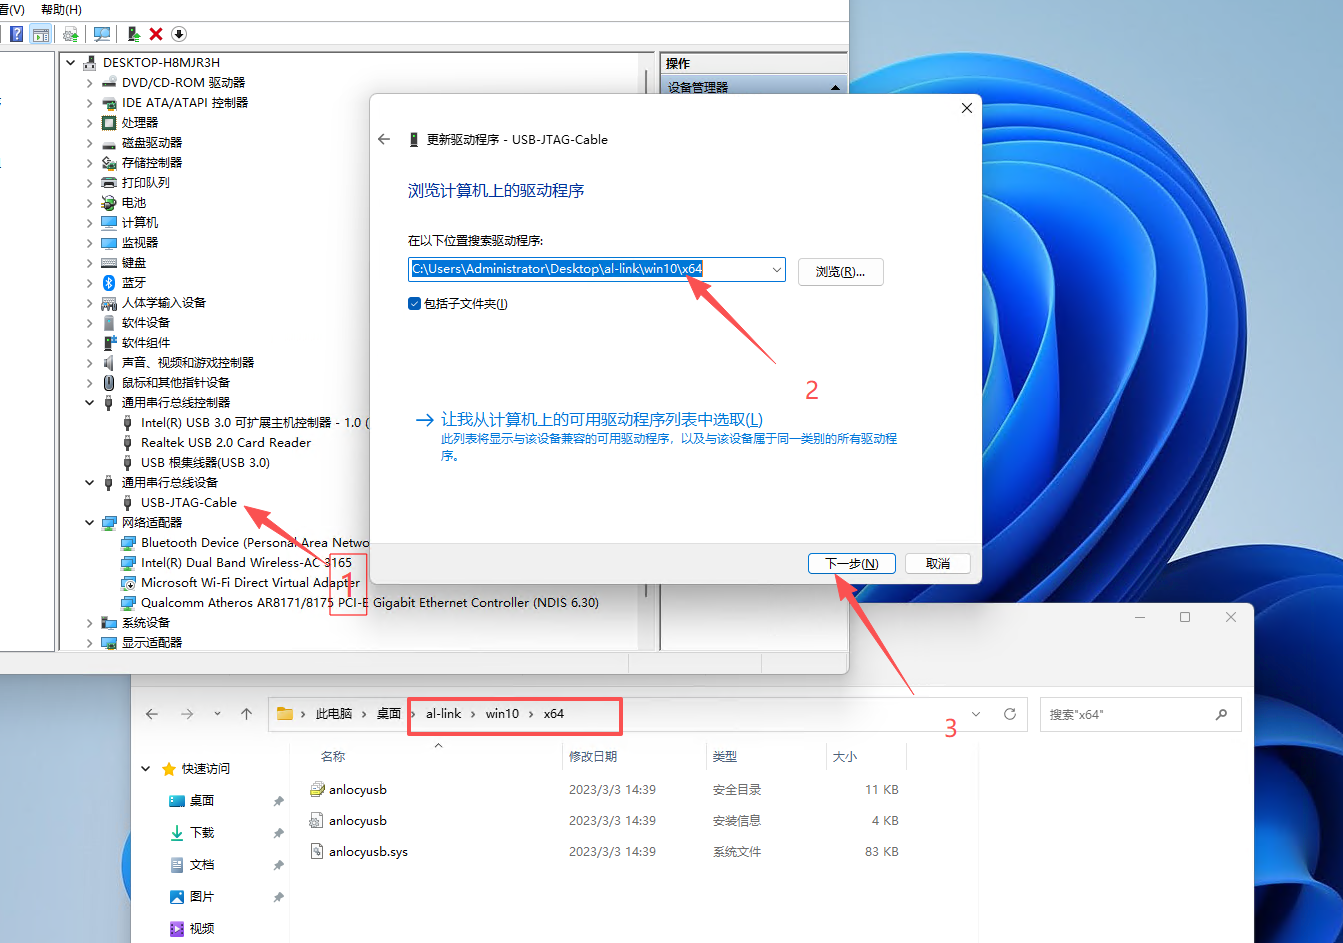Expand the 人体学输入设备 node
Viewport: 1343px width, 943px height.
90,303
